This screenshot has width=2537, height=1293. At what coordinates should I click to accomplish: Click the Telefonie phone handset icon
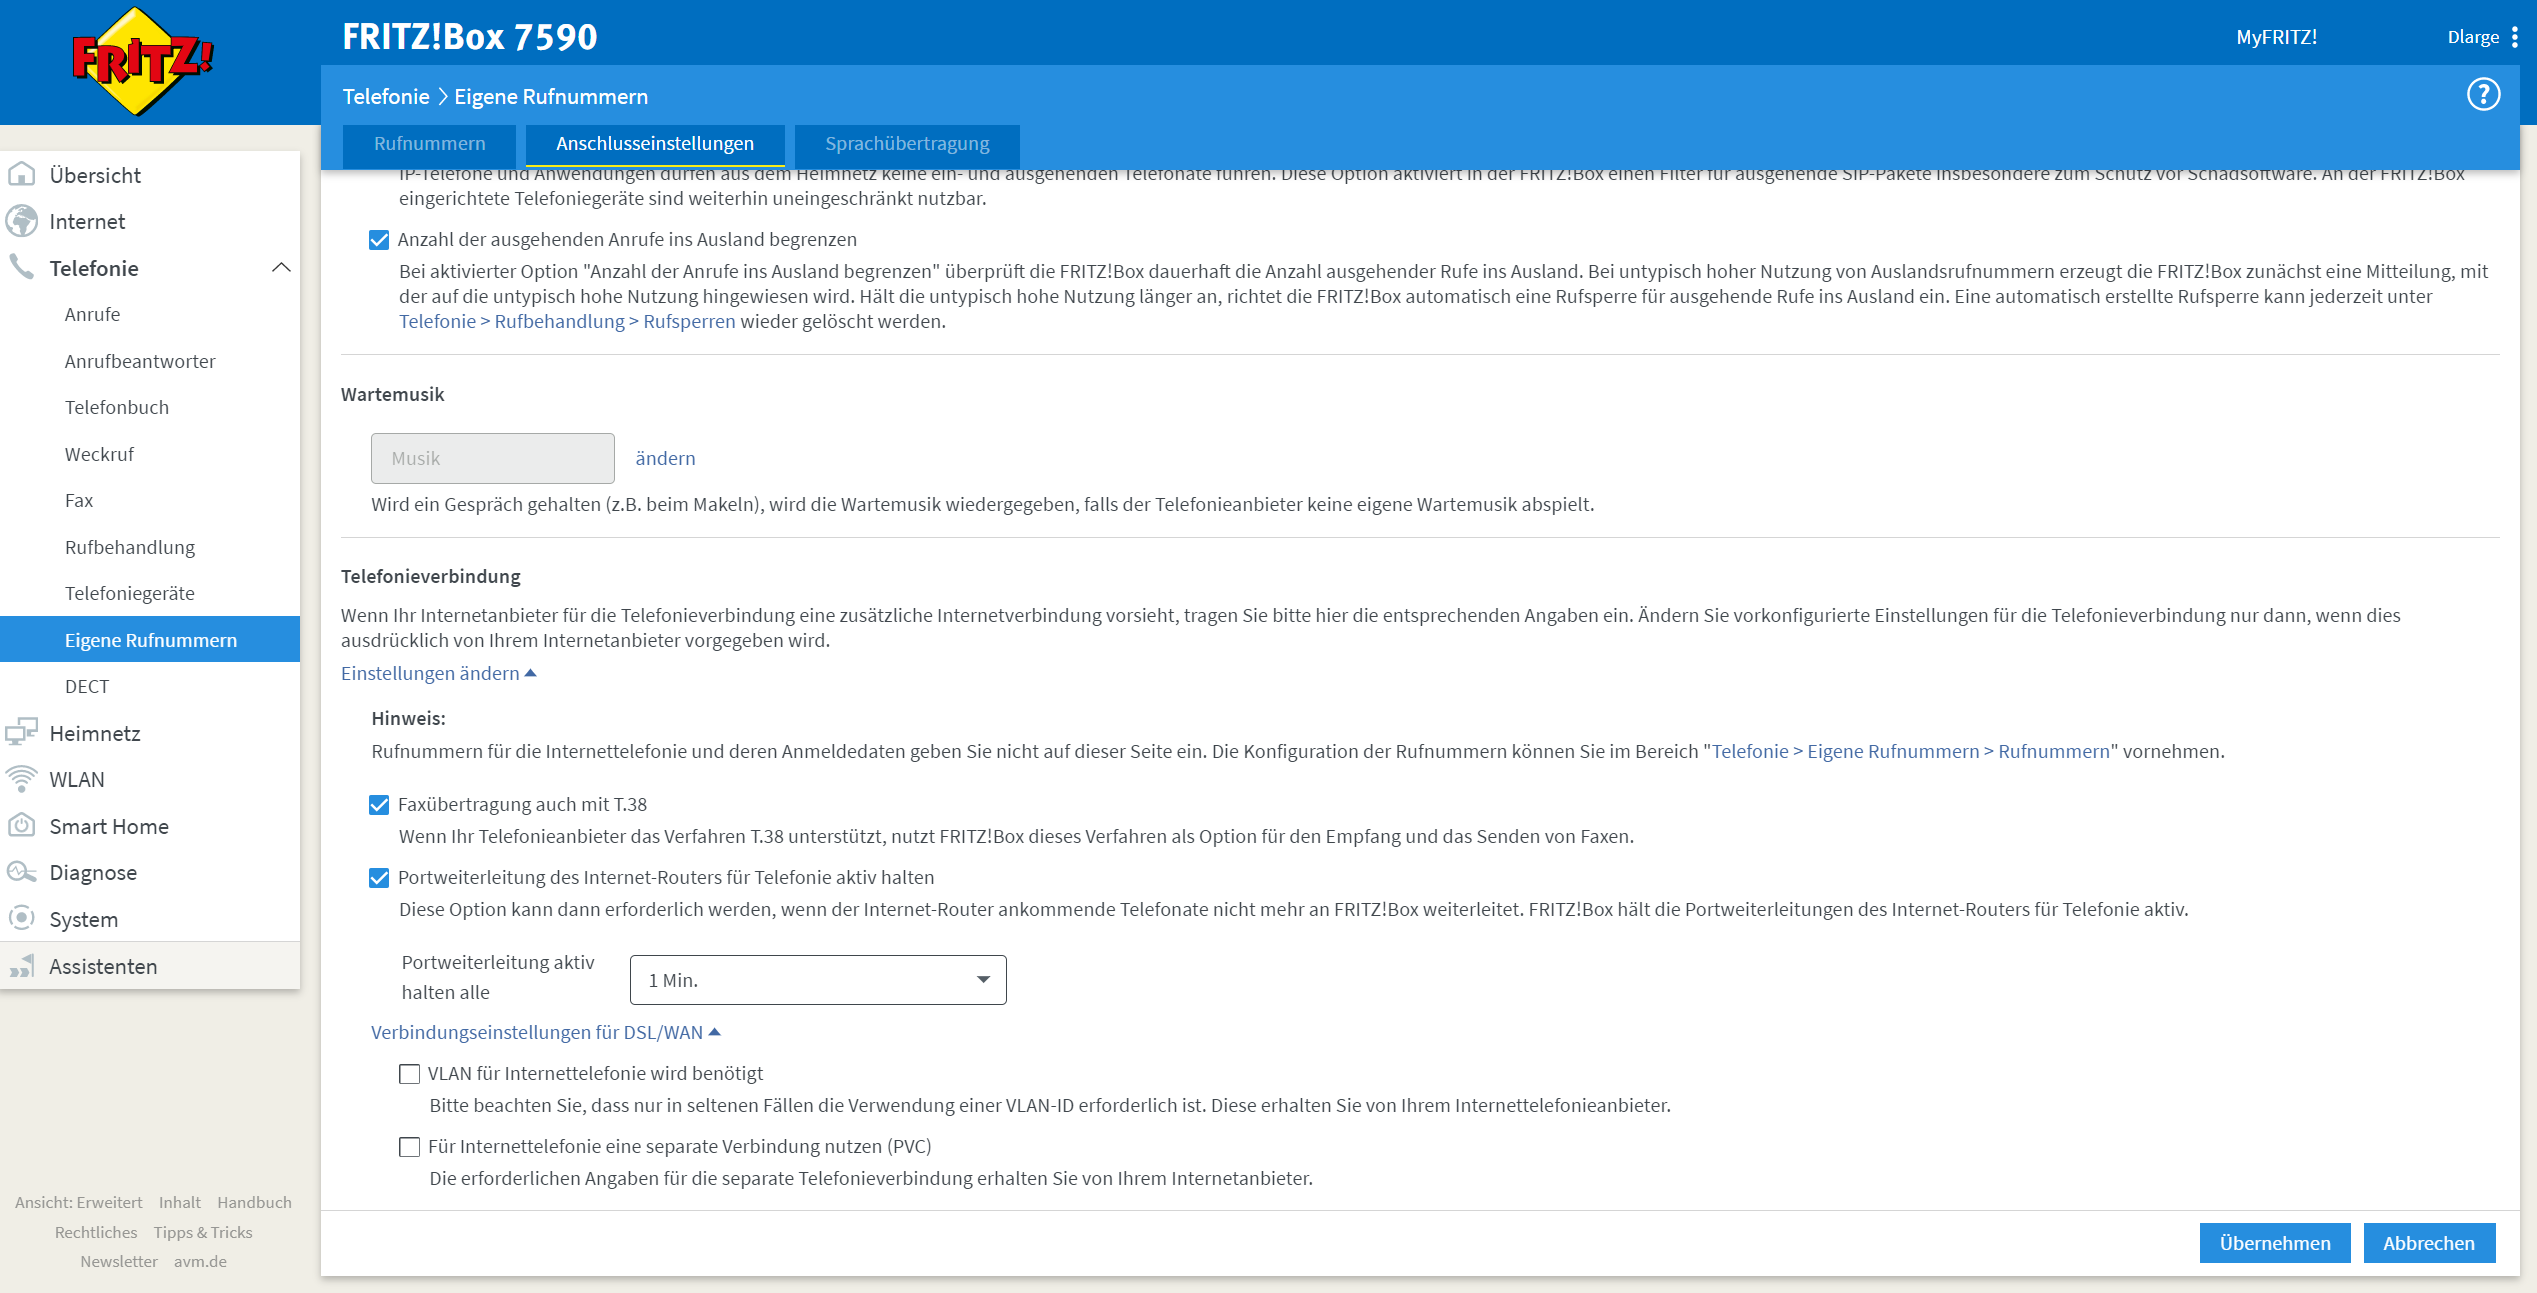tap(22, 267)
